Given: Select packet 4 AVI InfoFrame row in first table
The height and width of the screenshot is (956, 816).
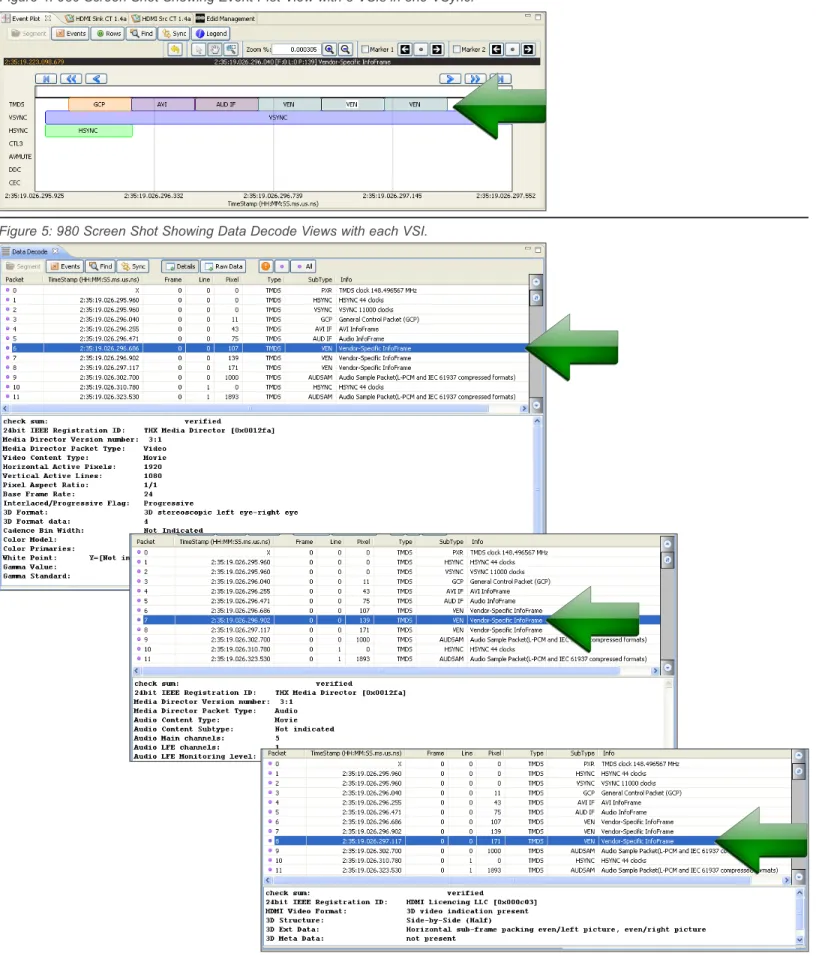Looking at the screenshot, I should [x=265, y=329].
